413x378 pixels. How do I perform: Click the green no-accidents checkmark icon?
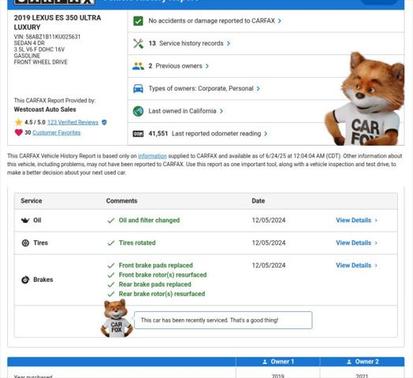coord(138,21)
